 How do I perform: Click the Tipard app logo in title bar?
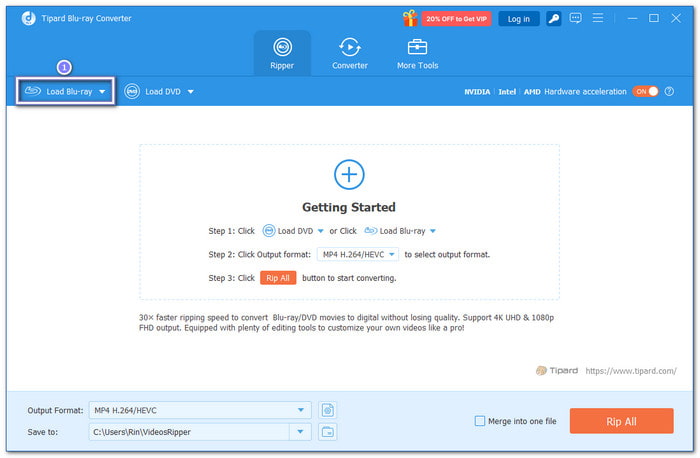pos(29,18)
